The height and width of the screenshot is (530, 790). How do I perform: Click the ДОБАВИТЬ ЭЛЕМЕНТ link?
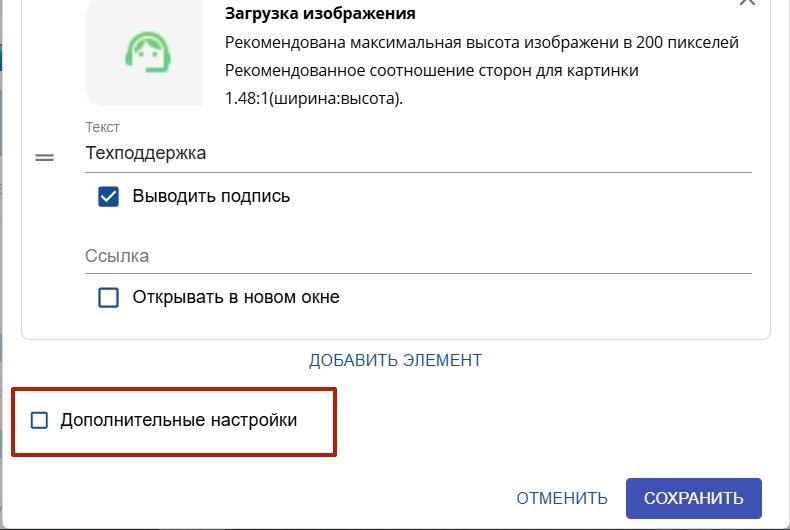(396, 360)
